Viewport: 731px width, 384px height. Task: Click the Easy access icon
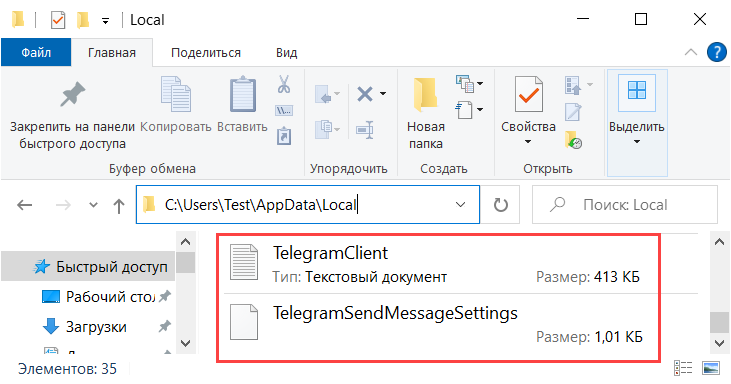click(464, 110)
